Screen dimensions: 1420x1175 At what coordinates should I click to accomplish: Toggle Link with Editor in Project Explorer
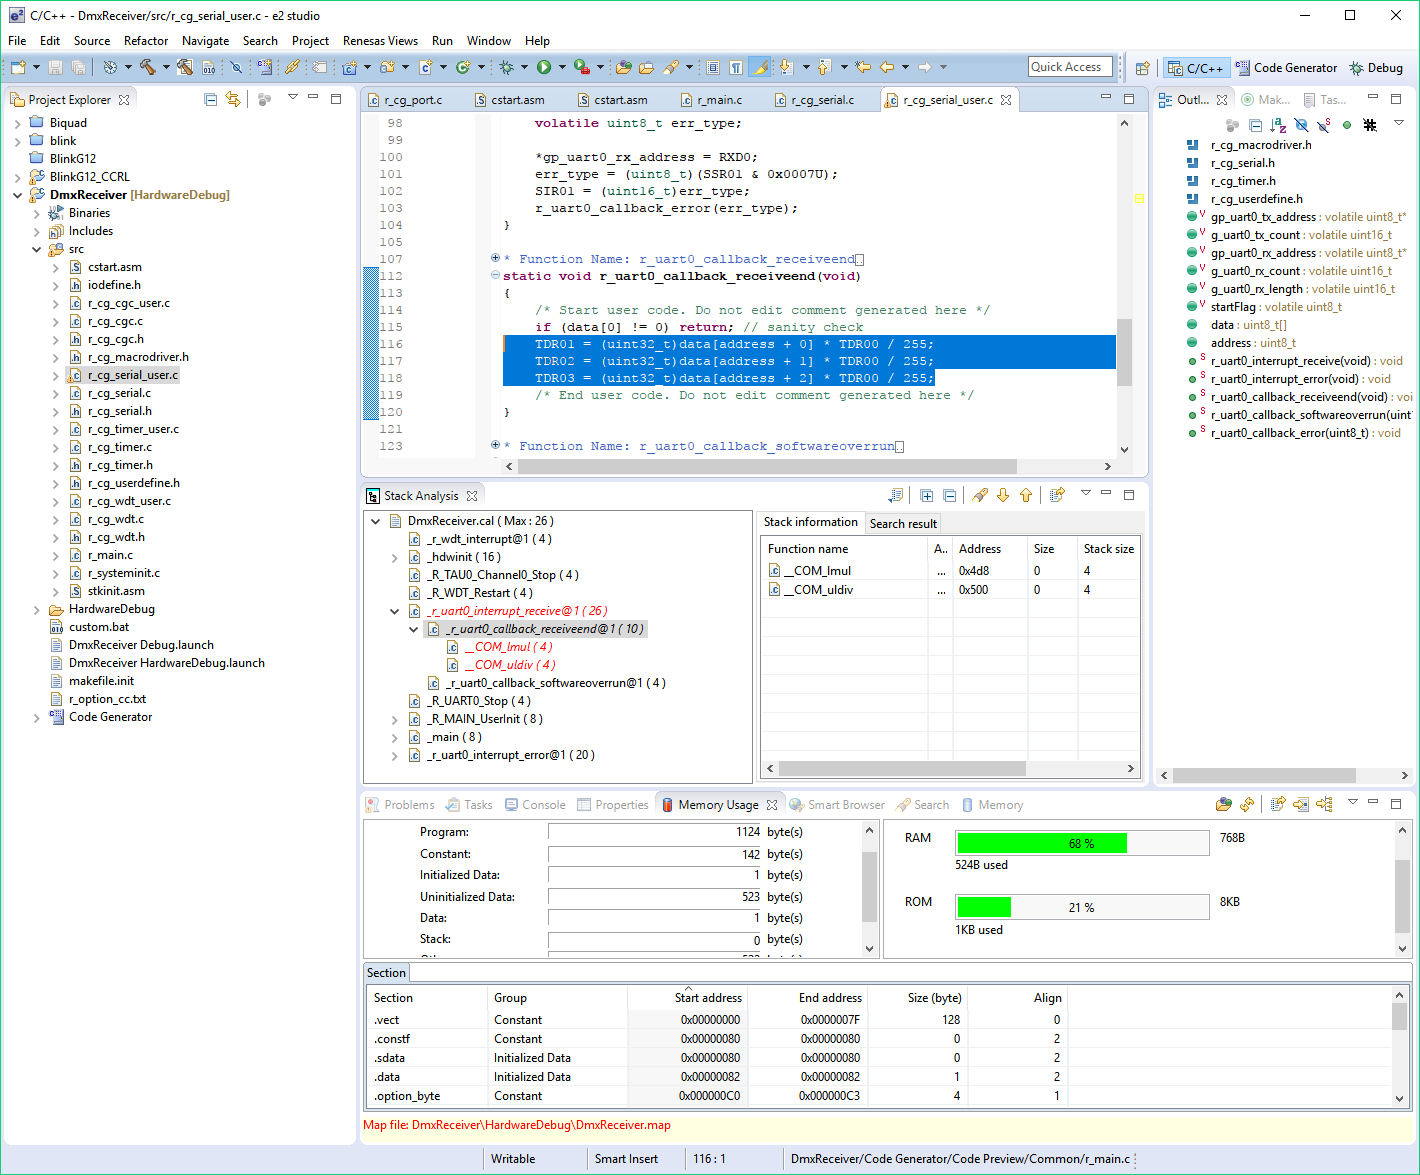pyautogui.click(x=233, y=99)
